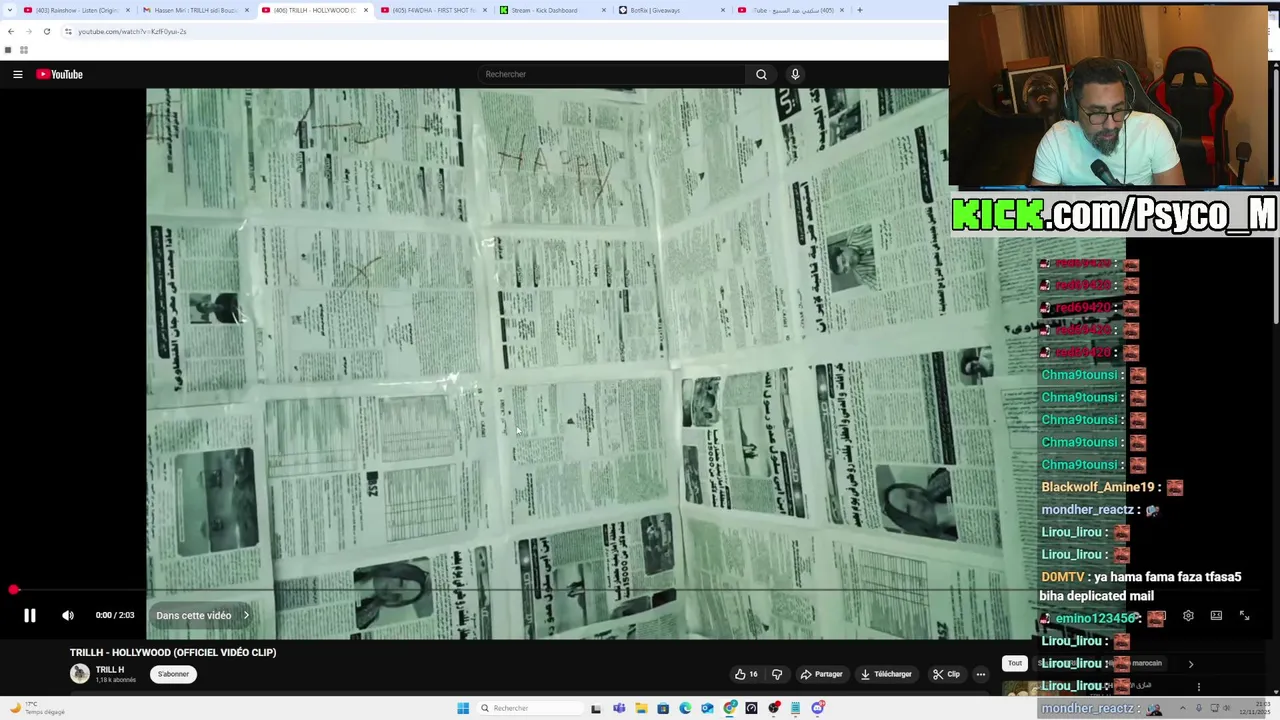Open Chrome from taskbar
This screenshot has height=720, width=1280.
click(730, 708)
